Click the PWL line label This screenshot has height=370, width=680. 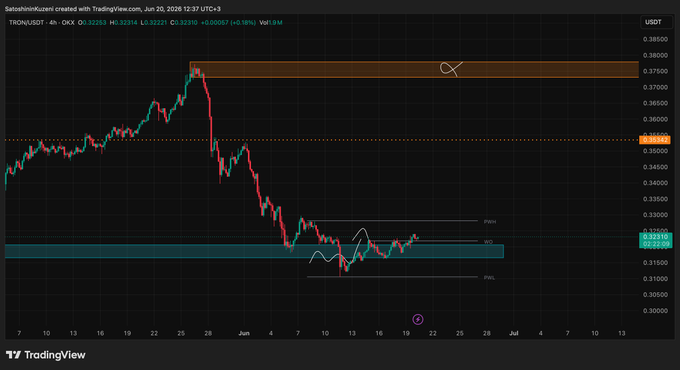coord(489,278)
